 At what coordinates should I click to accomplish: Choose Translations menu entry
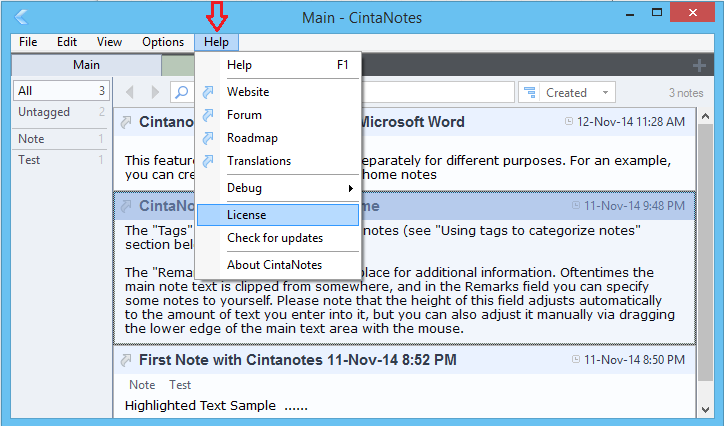point(278,161)
